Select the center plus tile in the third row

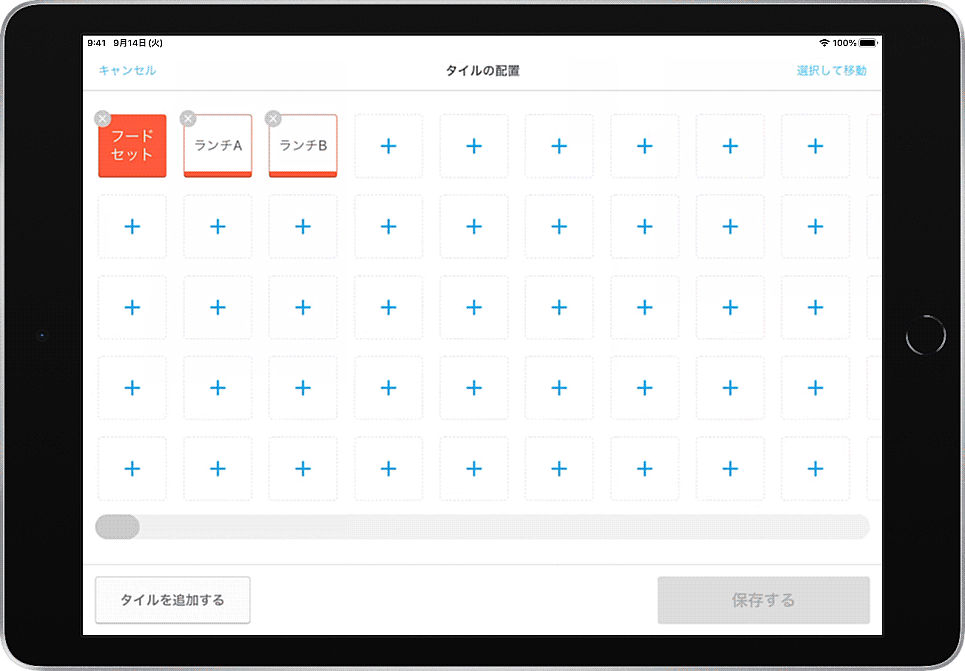coord(474,307)
